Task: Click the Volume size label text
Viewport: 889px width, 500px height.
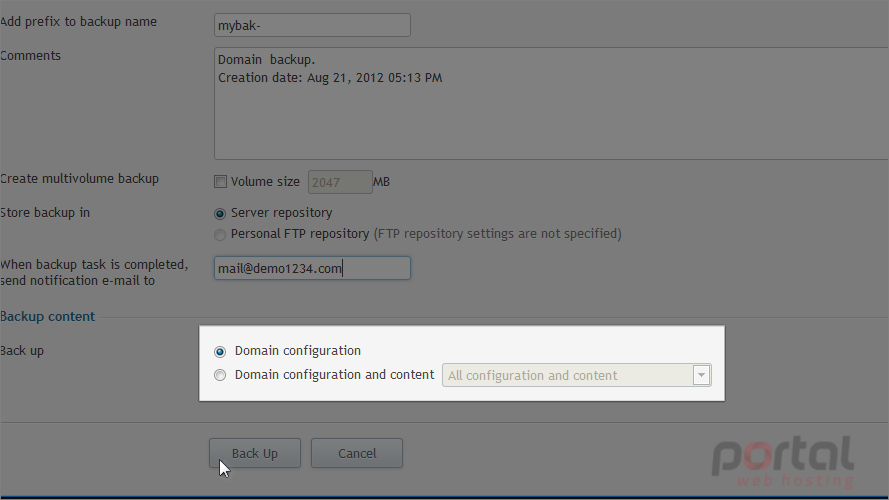Action: [x=265, y=182]
